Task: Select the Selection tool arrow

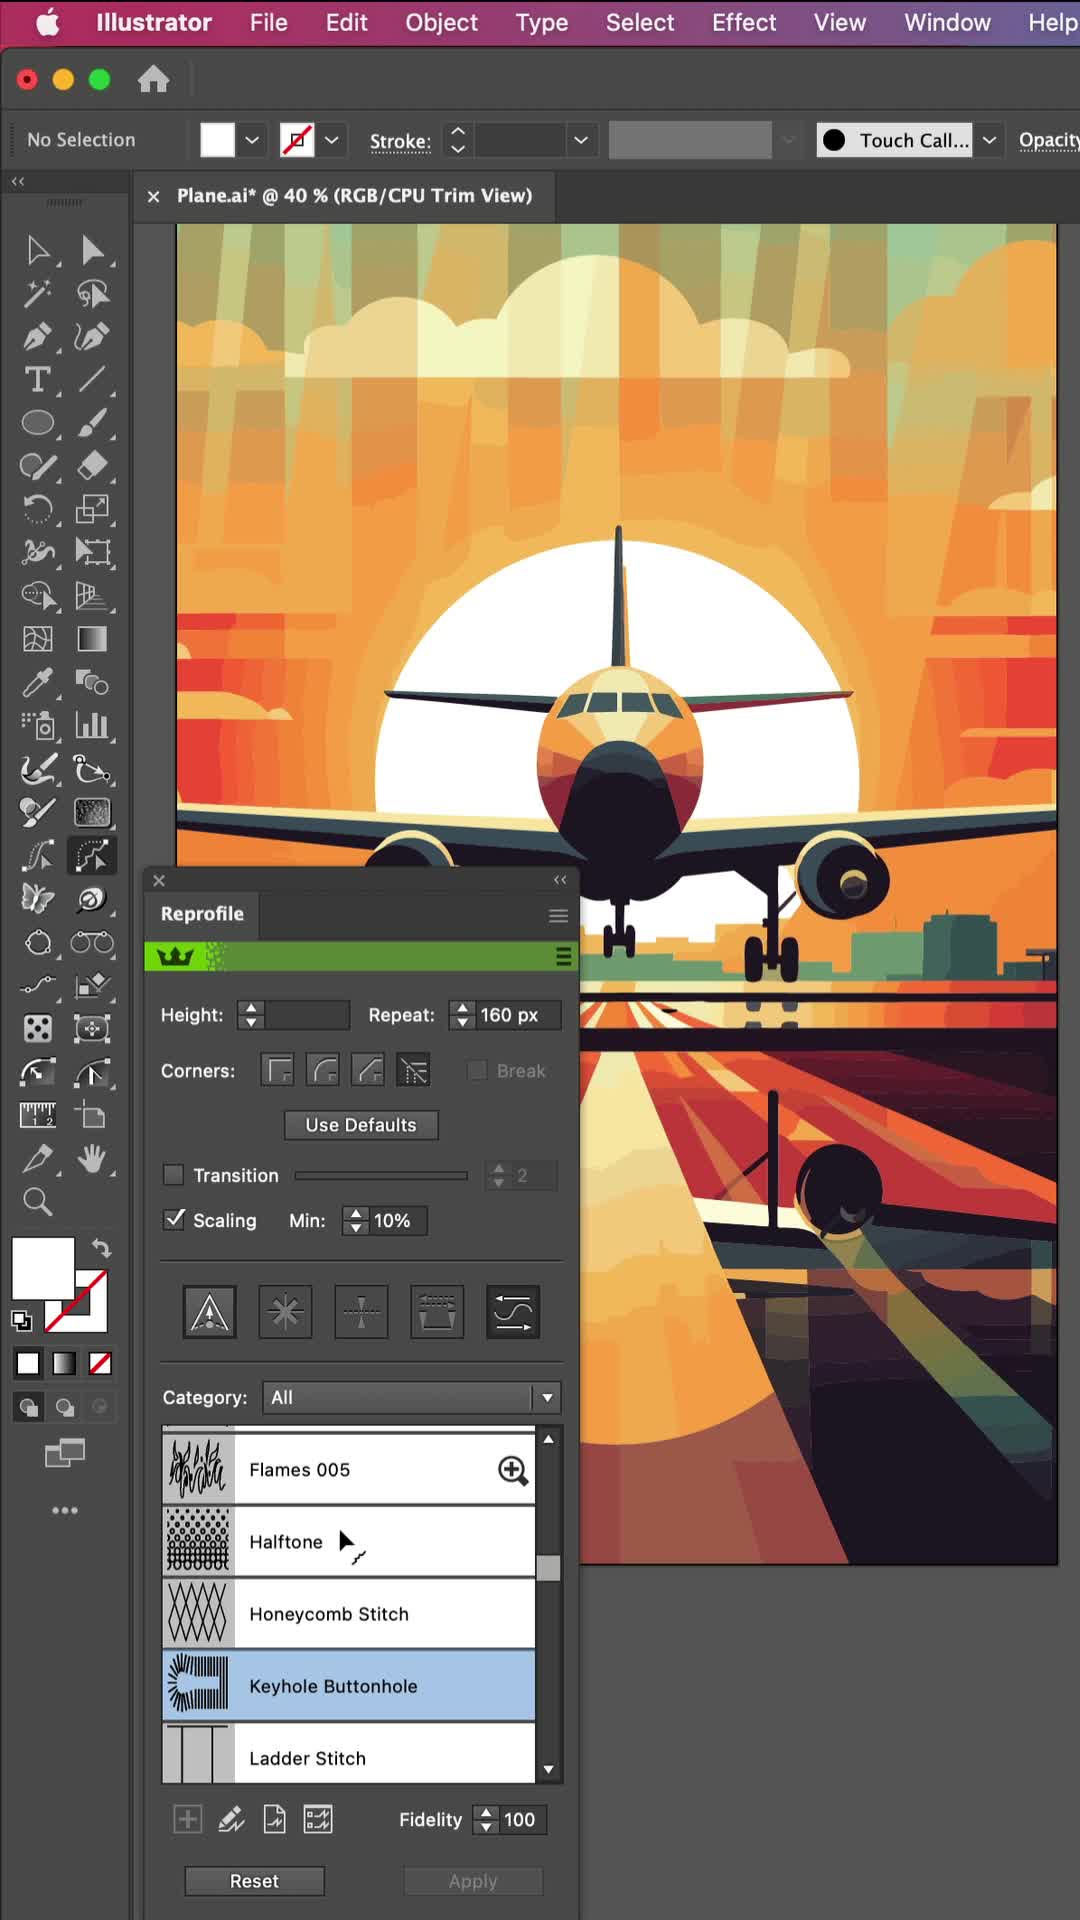Action: pos(38,250)
